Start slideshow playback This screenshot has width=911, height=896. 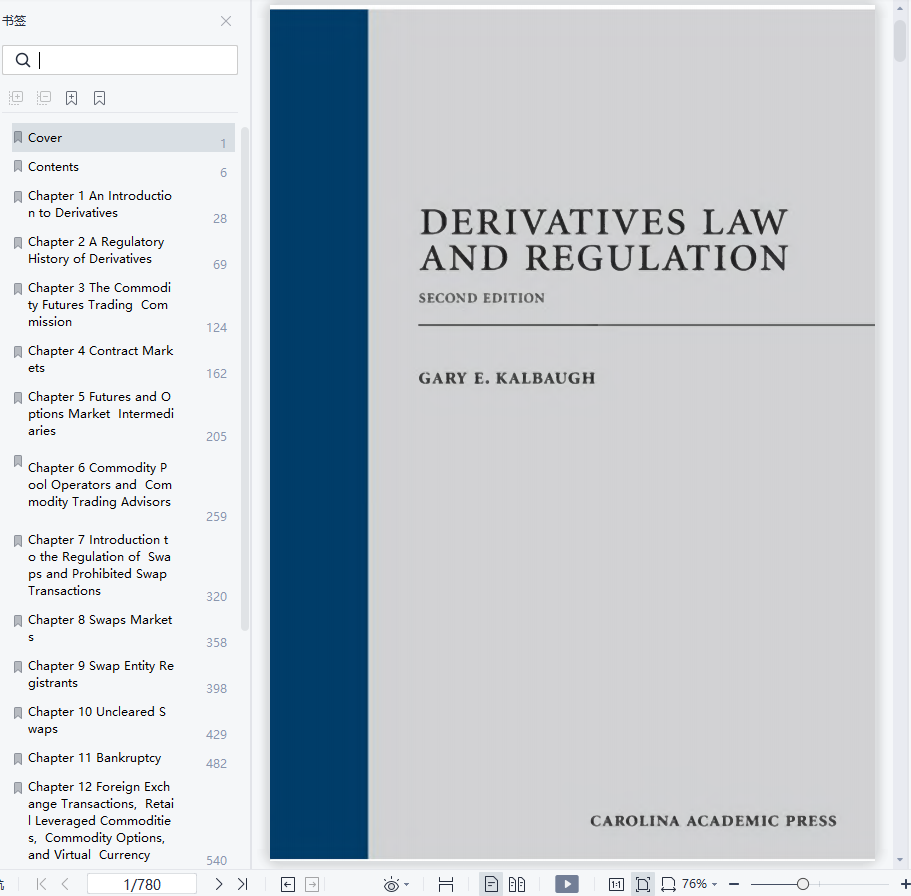567,884
